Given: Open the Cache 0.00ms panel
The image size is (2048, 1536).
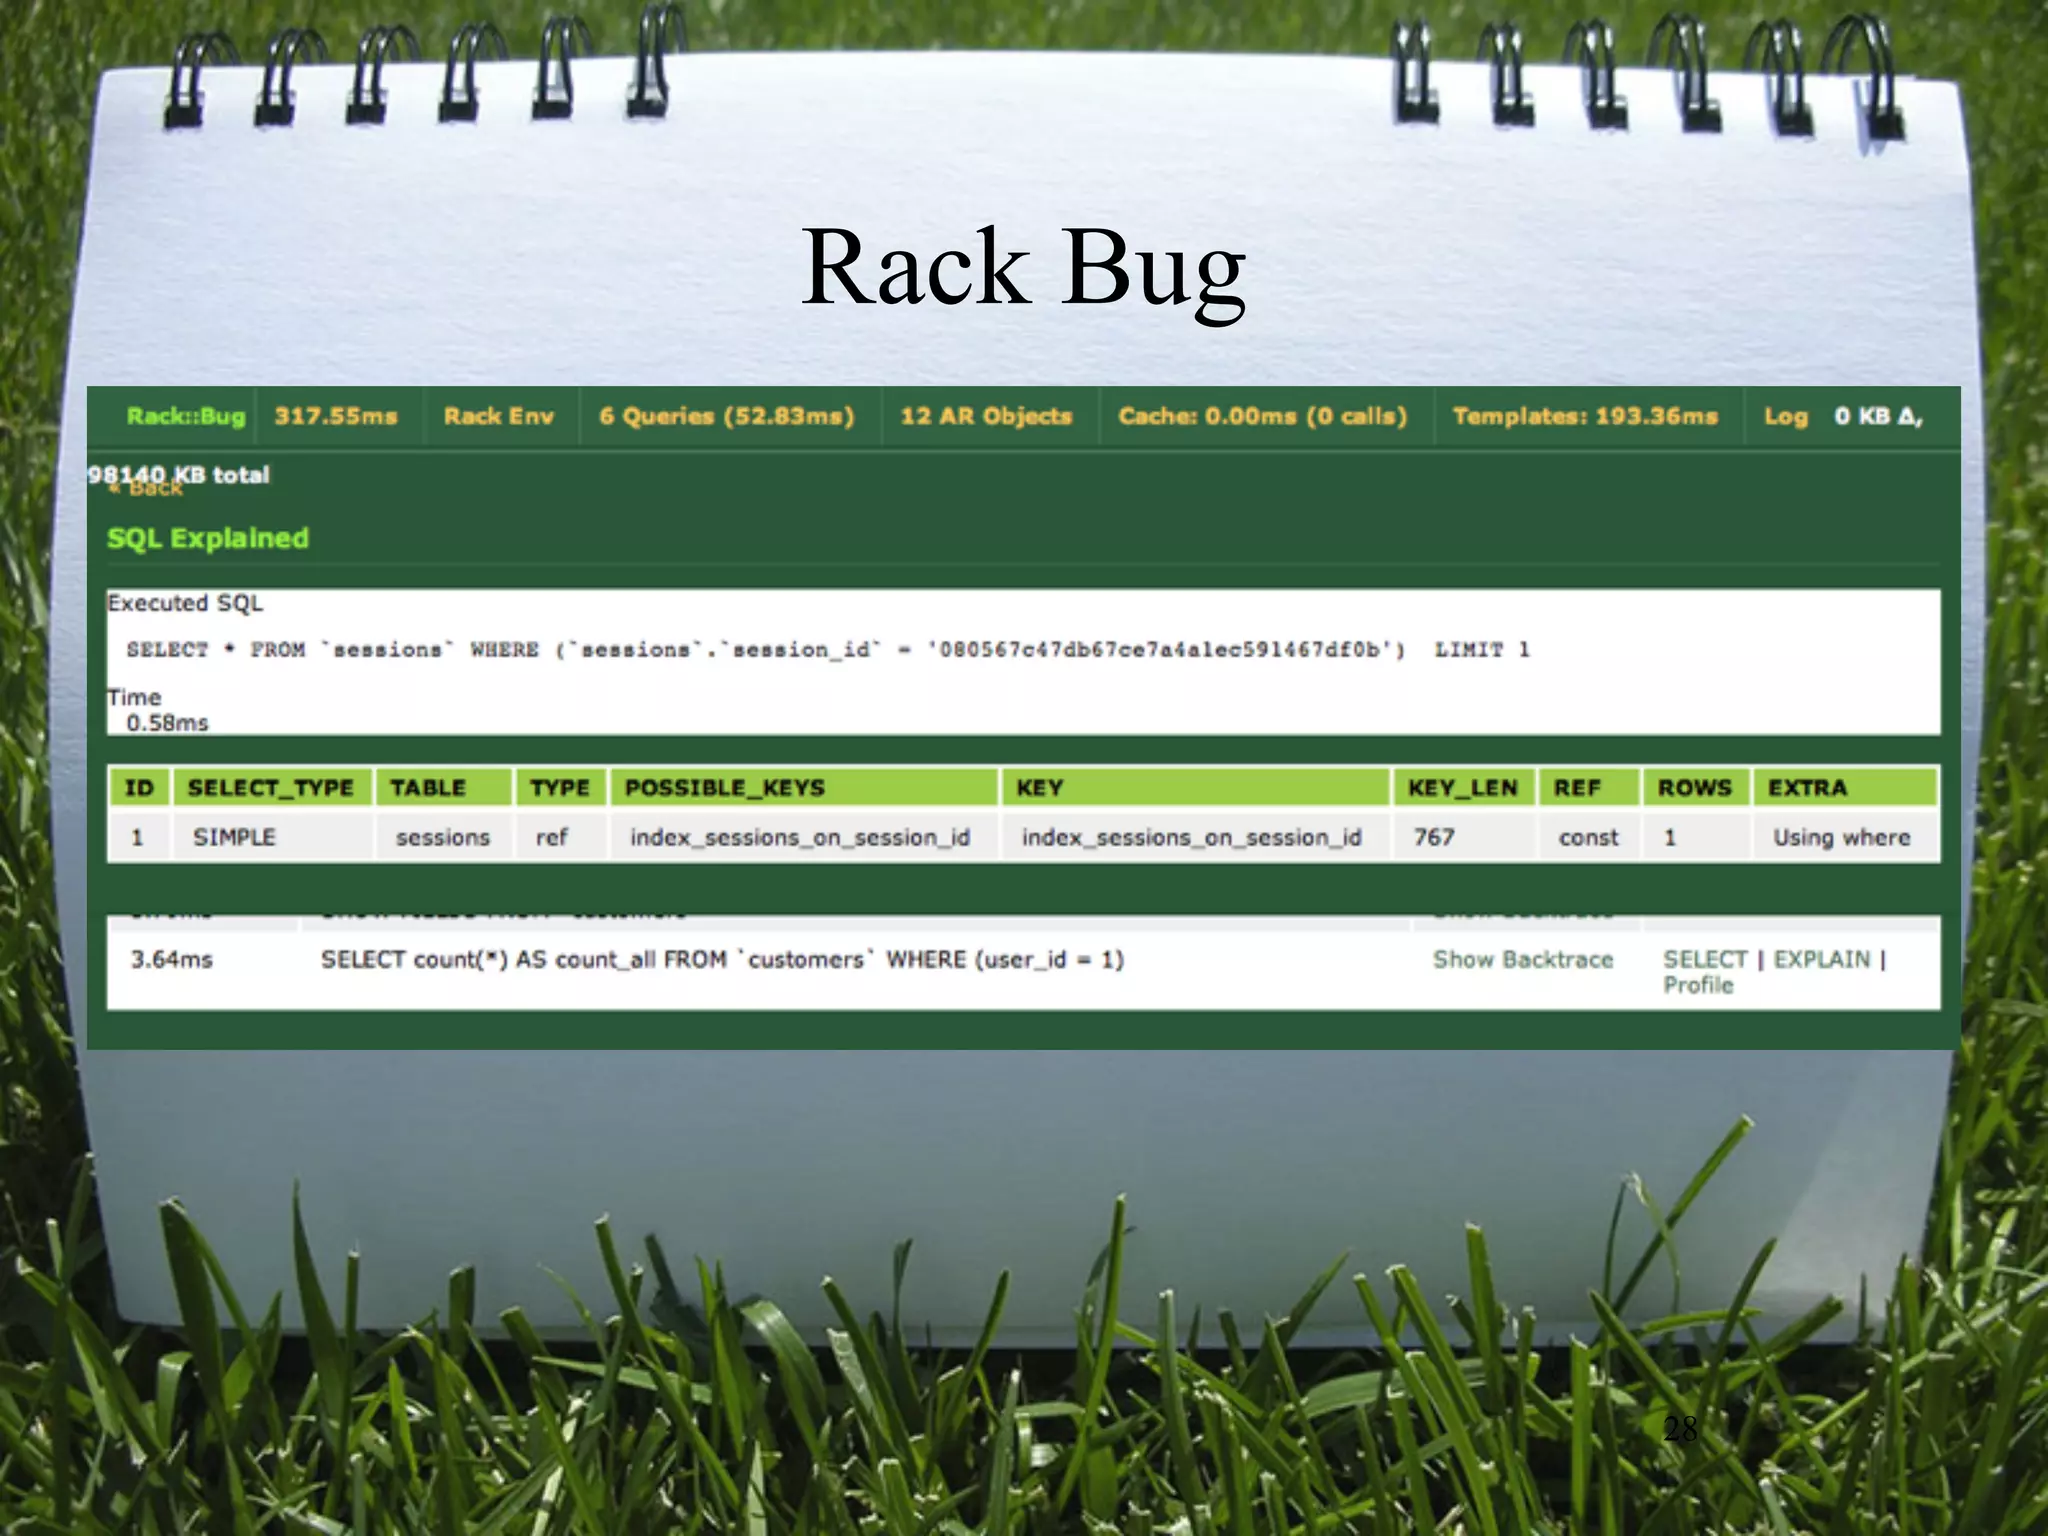Looking at the screenshot, I should (x=1262, y=416).
